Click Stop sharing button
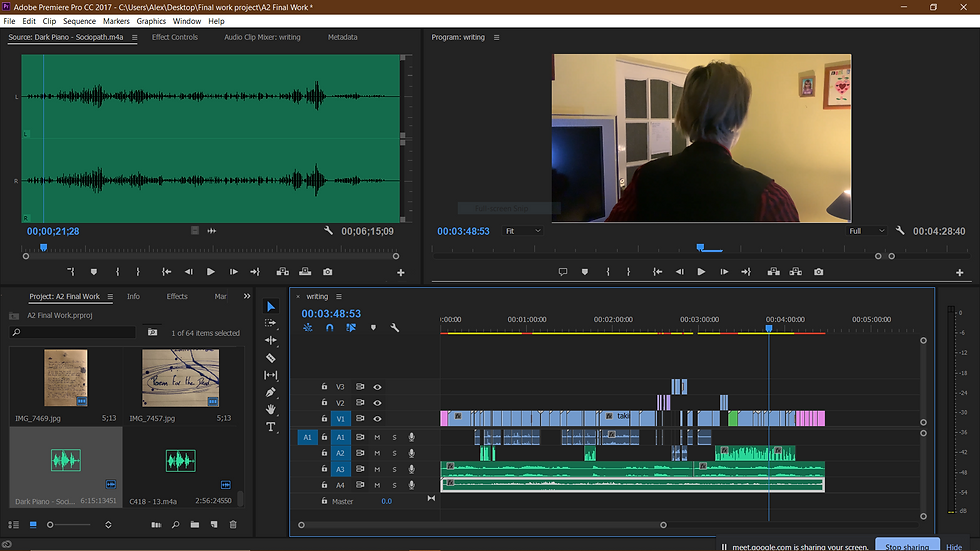 point(907,545)
